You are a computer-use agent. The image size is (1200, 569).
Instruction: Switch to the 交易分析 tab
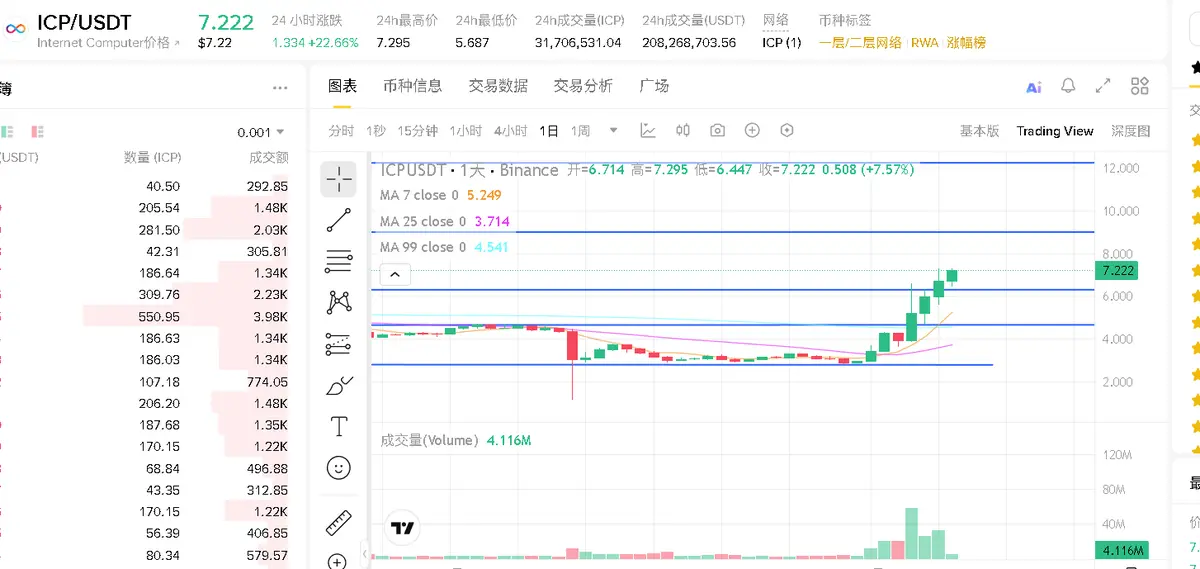coord(583,86)
